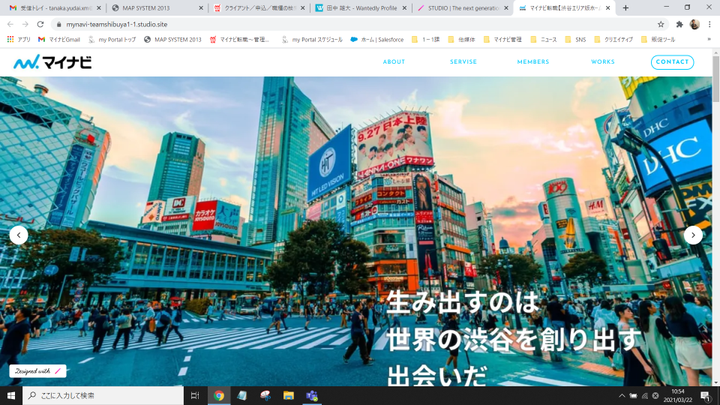The width and height of the screenshot is (720, 405).
Task: Go to next slide with right arrow
Action: click(x=693, y=235)
